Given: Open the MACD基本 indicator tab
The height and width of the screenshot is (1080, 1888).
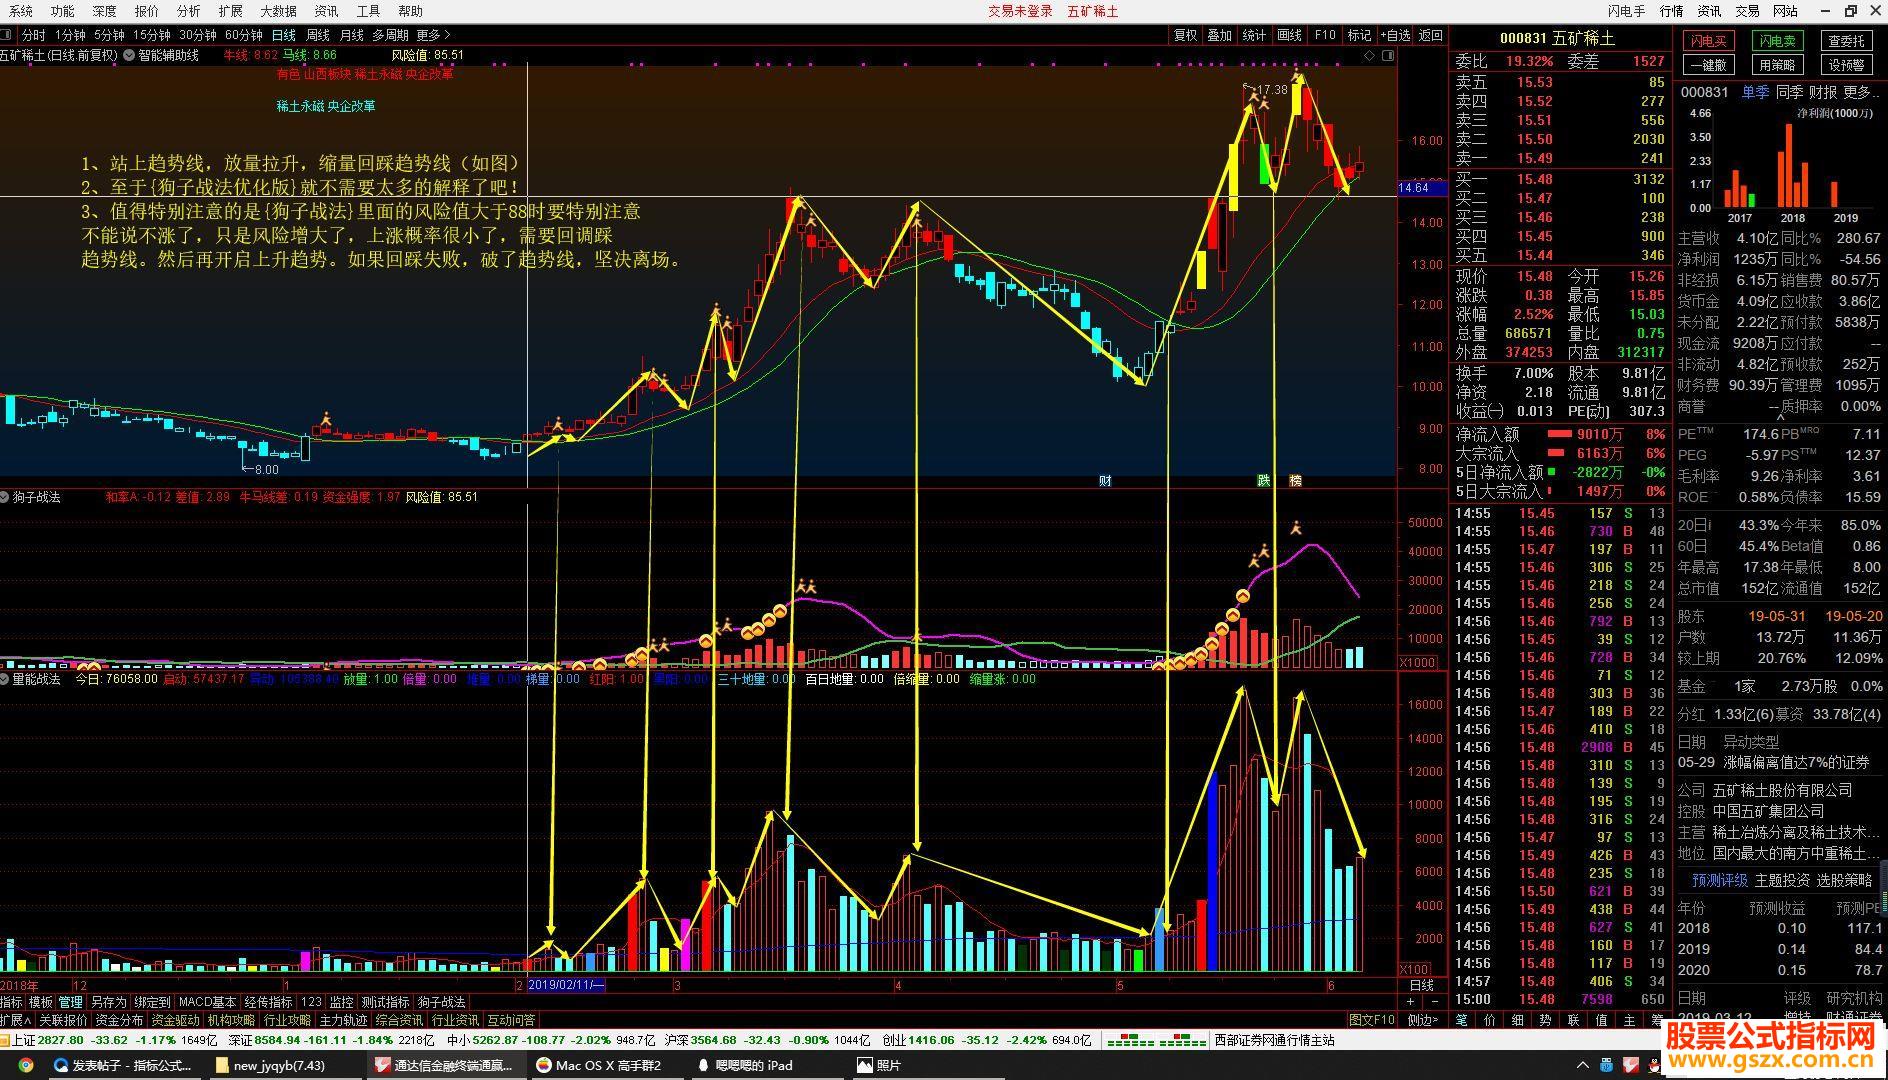Looking at the screenshot, I should (x=208, y=1002).
